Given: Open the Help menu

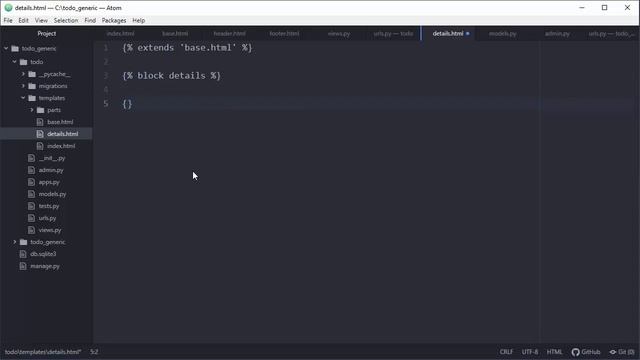Looking at the screenshot, I should [139, 20].
